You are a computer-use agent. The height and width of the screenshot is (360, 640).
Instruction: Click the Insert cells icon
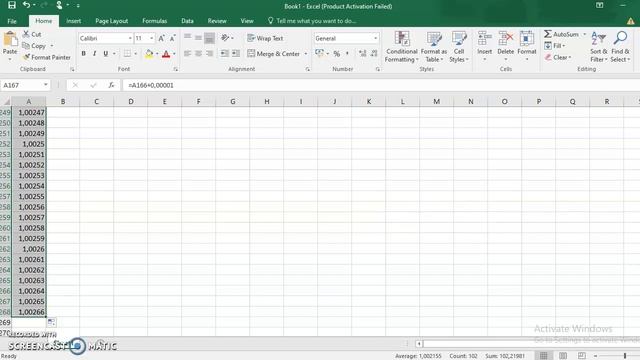click(484, 39)
